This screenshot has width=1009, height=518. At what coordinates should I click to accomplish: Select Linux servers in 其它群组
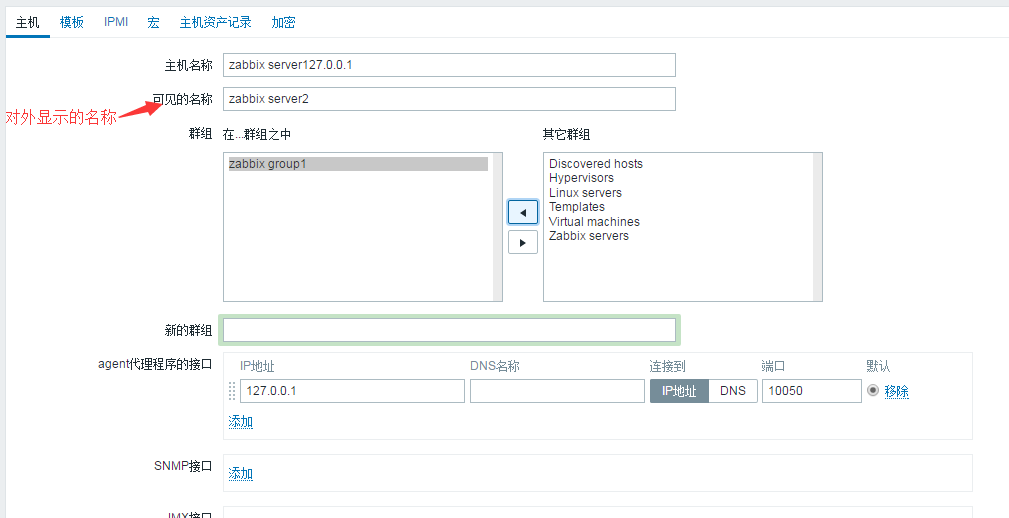tap(585, 193)
